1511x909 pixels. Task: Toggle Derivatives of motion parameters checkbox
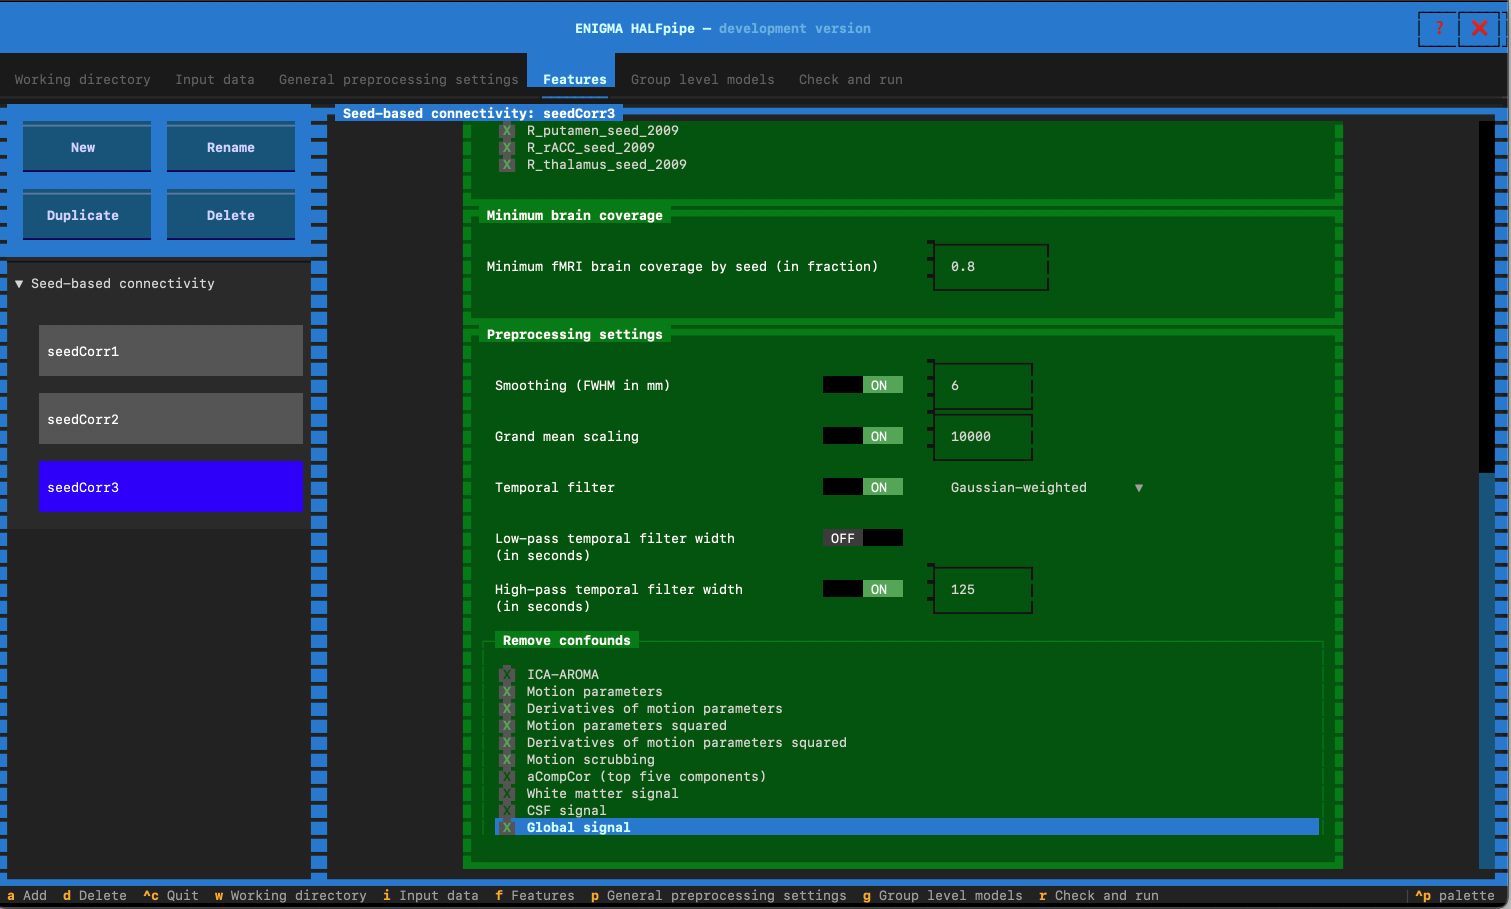point(507,709)
